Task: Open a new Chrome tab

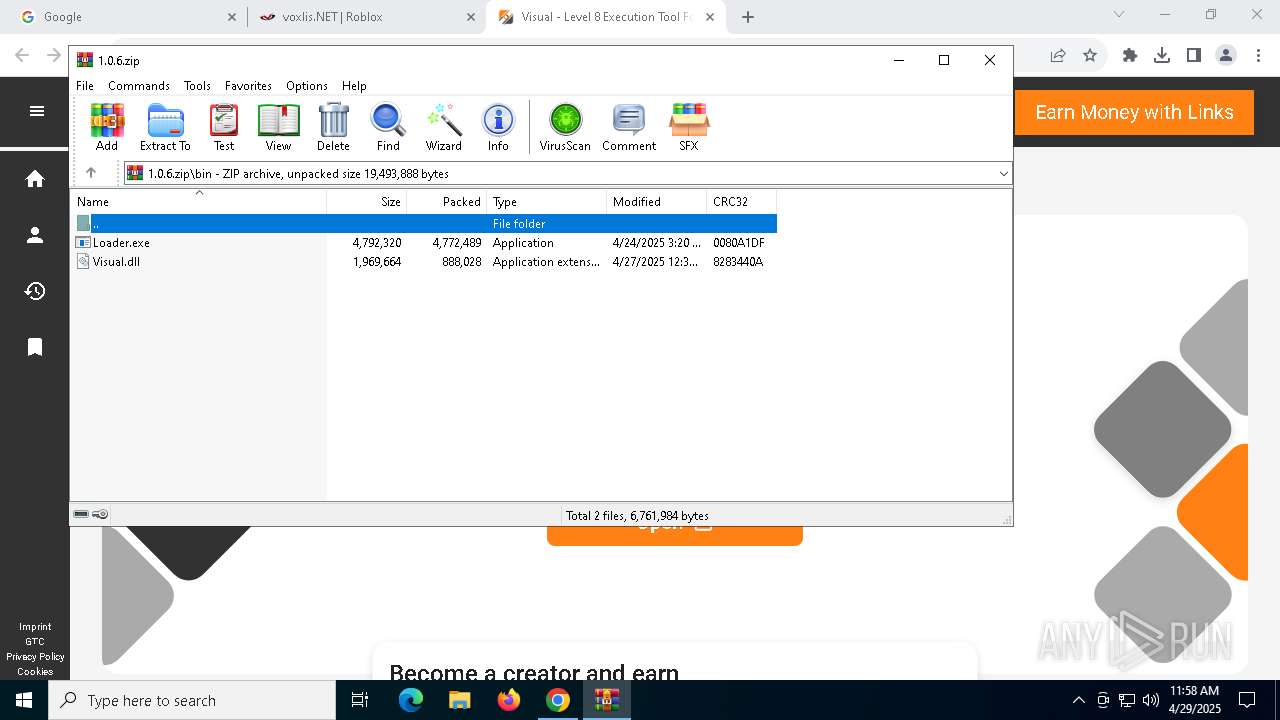Action: point(748,17)
